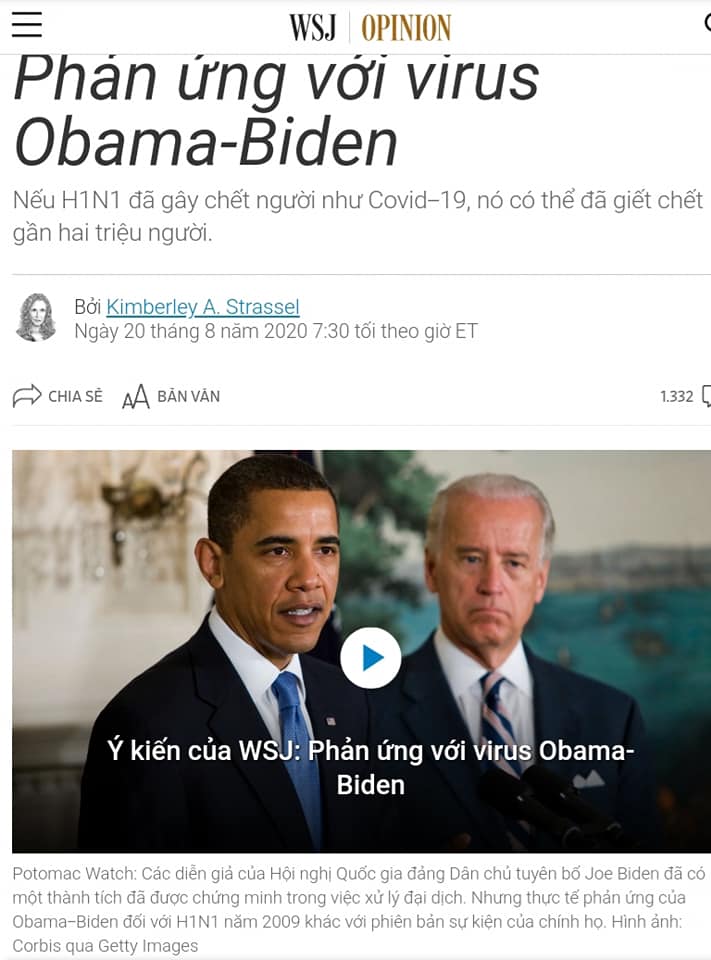The width and height of the screenshot is (711, 960).
Task: Open the OPINION section header link
Action: pos(406,28)
